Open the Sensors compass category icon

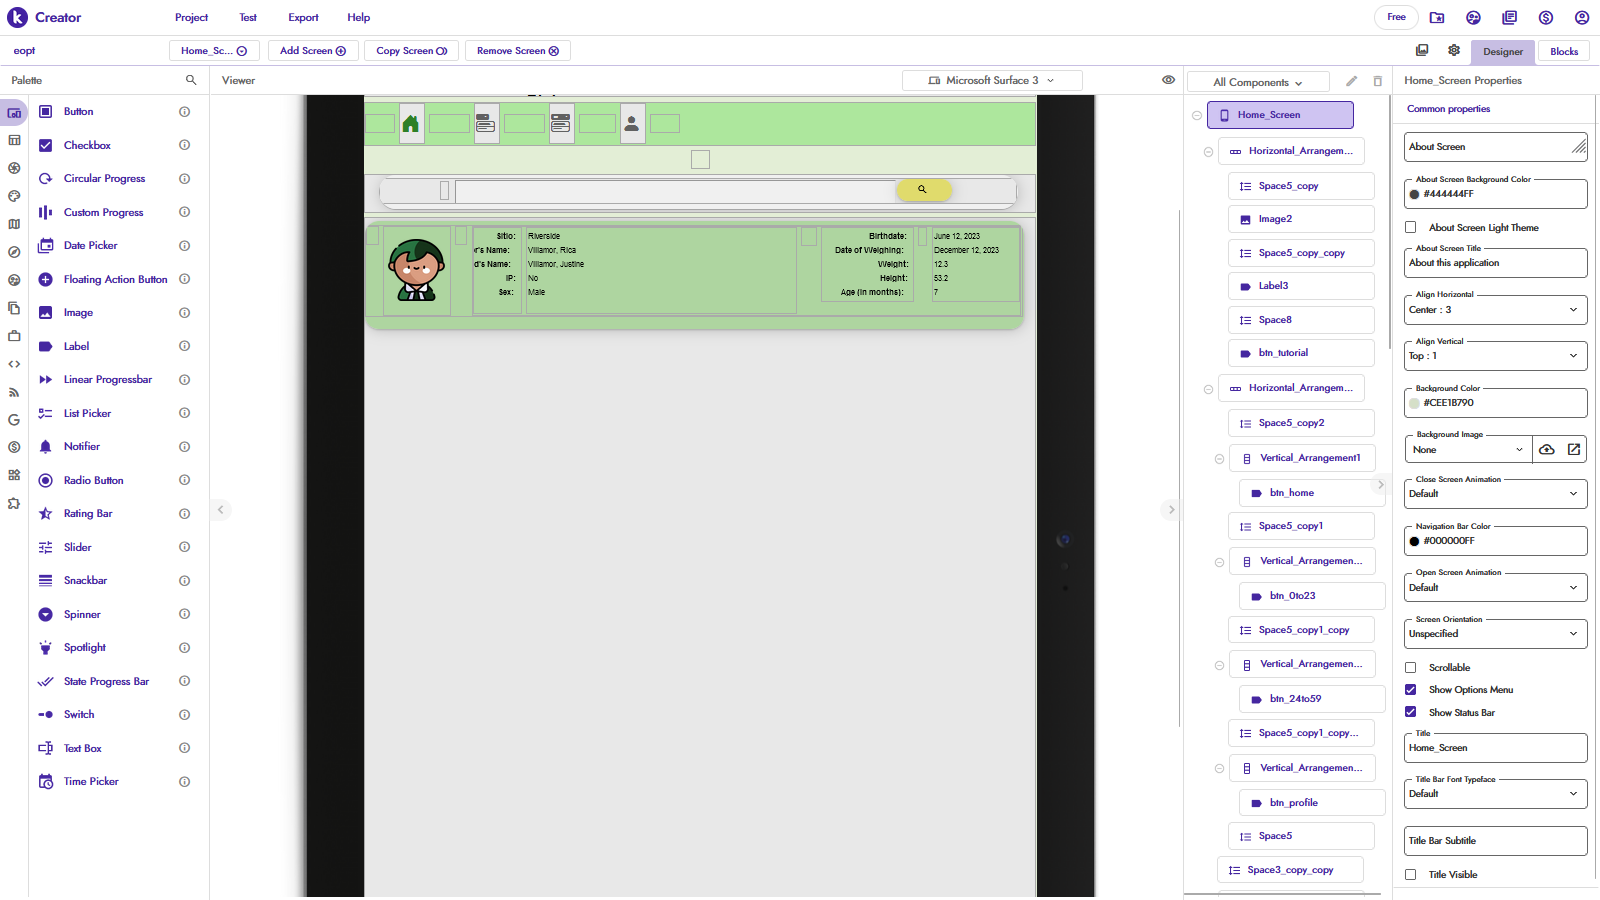pos(14,252)
